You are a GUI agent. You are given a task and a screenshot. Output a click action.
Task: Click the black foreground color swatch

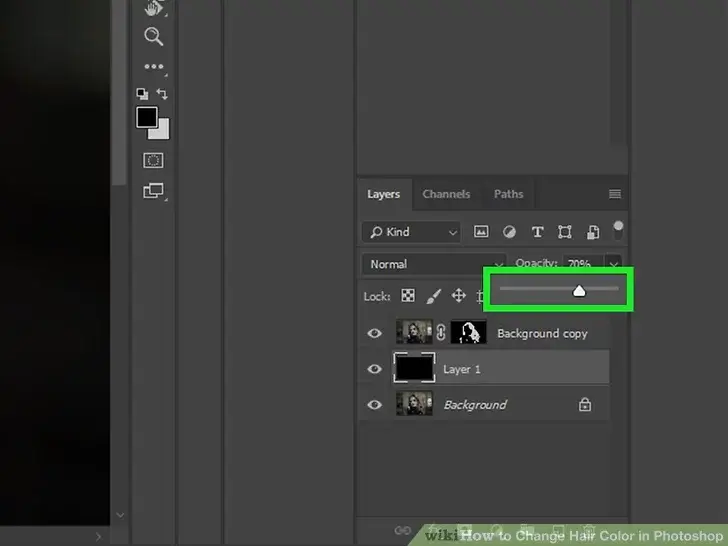pos(147,117)
